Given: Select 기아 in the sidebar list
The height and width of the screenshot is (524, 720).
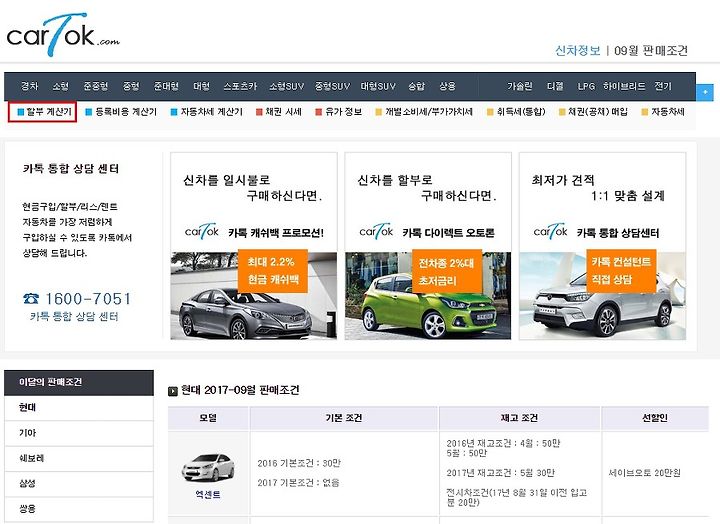Looking at the screenshot, I should [x=79, y=433].
